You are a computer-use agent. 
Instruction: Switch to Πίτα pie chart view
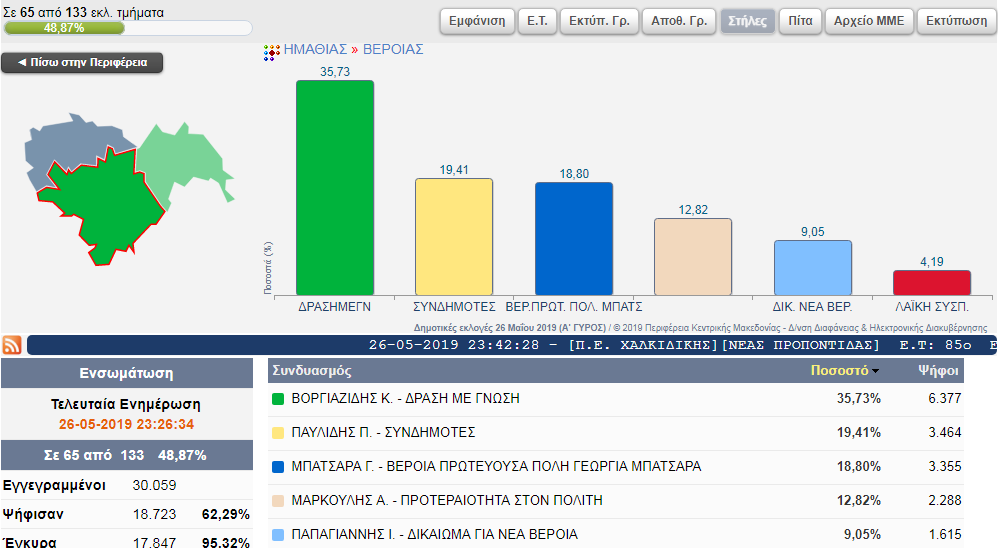pos(800,21)
